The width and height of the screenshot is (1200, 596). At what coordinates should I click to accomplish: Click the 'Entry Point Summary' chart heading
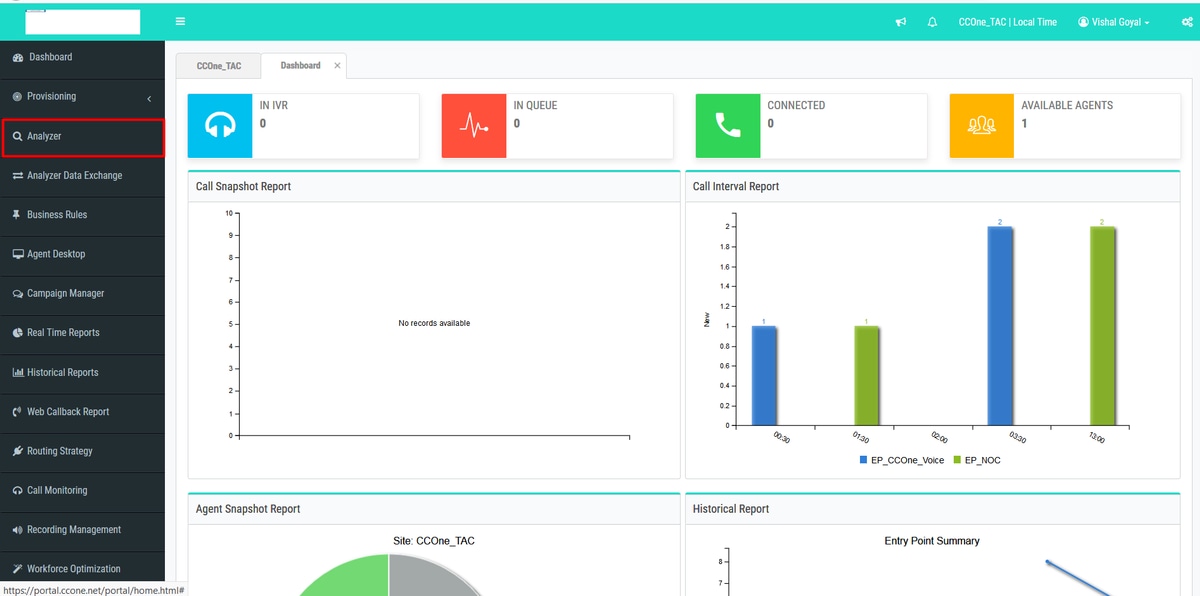click(x=932, y=541)
